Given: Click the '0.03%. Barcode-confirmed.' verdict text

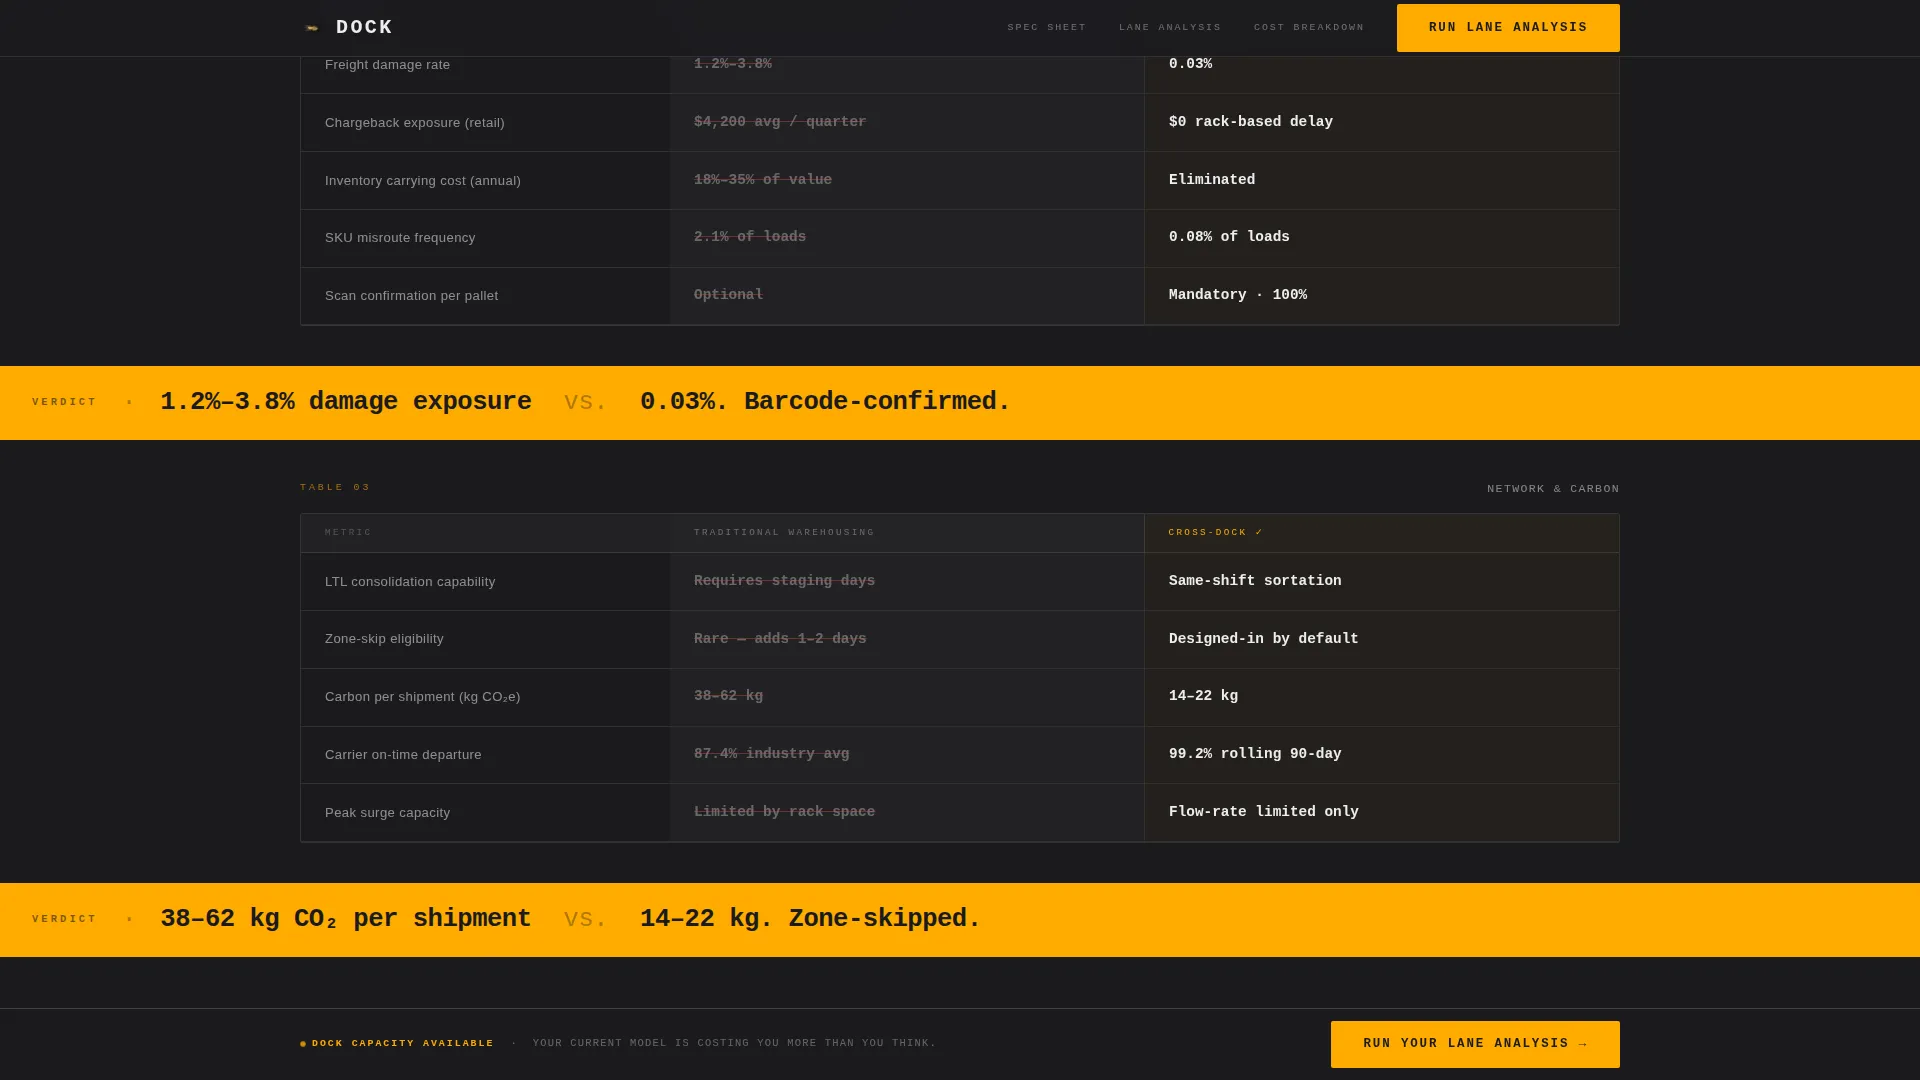Looking at the screenshot, I should point(825,402).
